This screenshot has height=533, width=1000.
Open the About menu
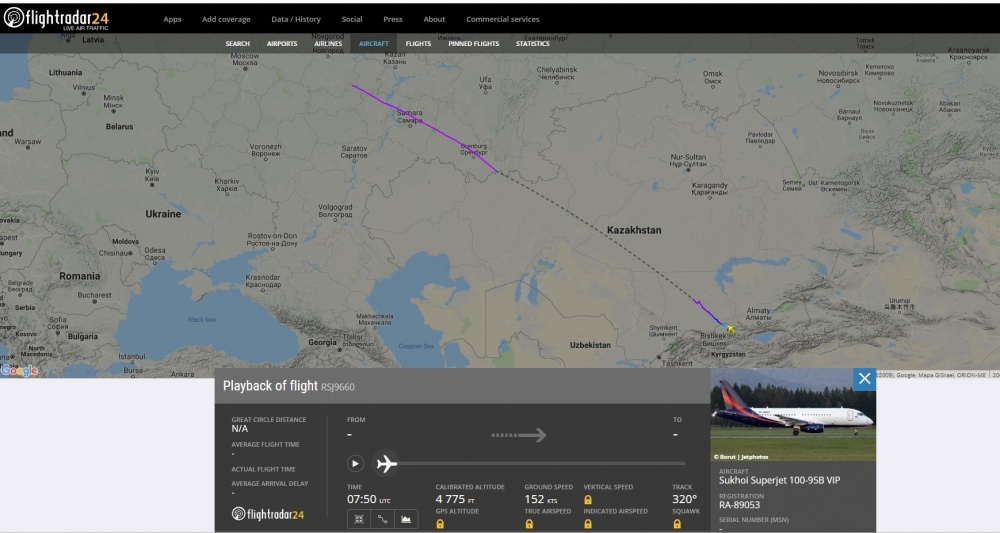[434, 19]
